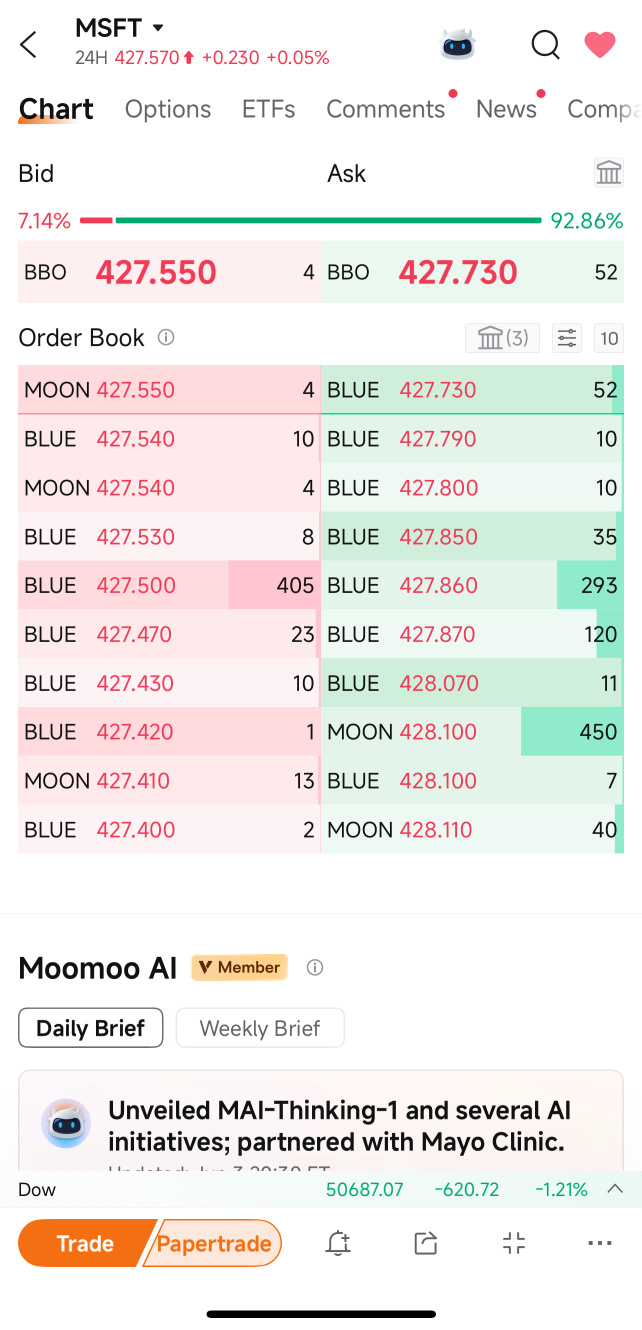
Task: Open order book filter settings sliders icon
Action: 567,338
